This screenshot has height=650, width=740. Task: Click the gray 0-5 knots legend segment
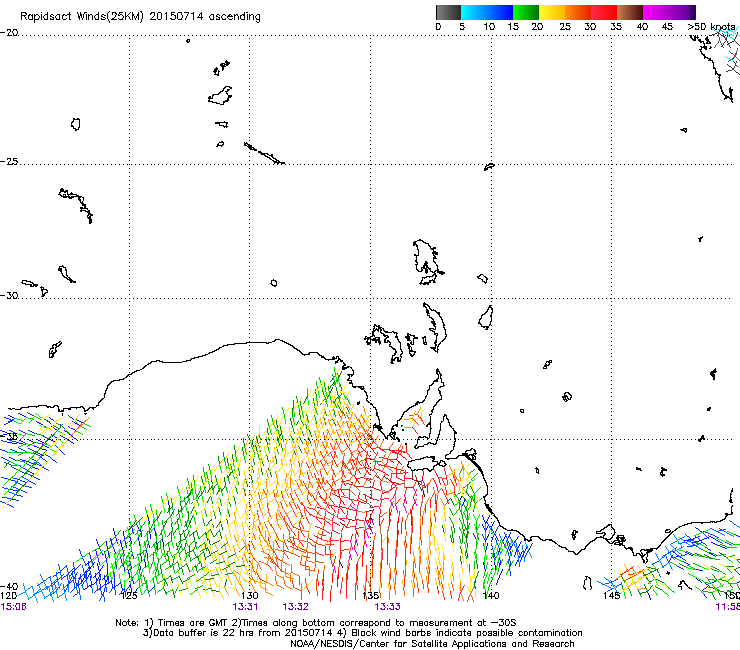coord(448,12)
